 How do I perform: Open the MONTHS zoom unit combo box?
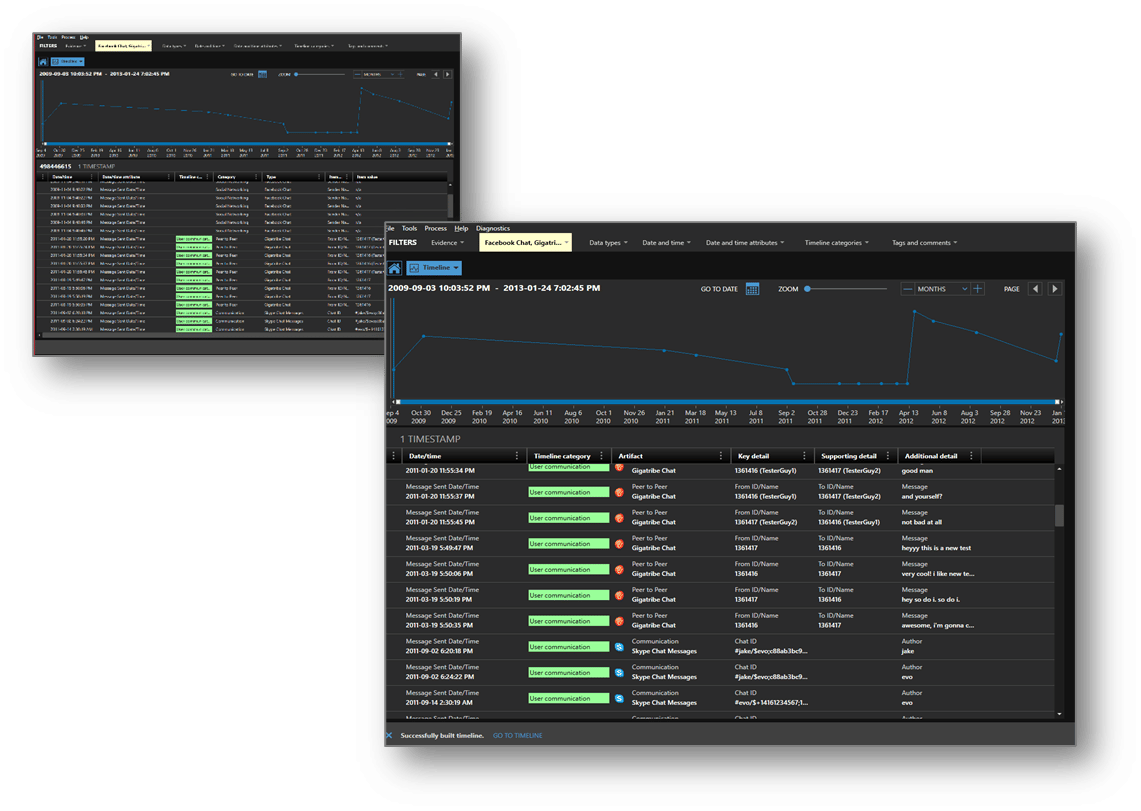[942, 289]
